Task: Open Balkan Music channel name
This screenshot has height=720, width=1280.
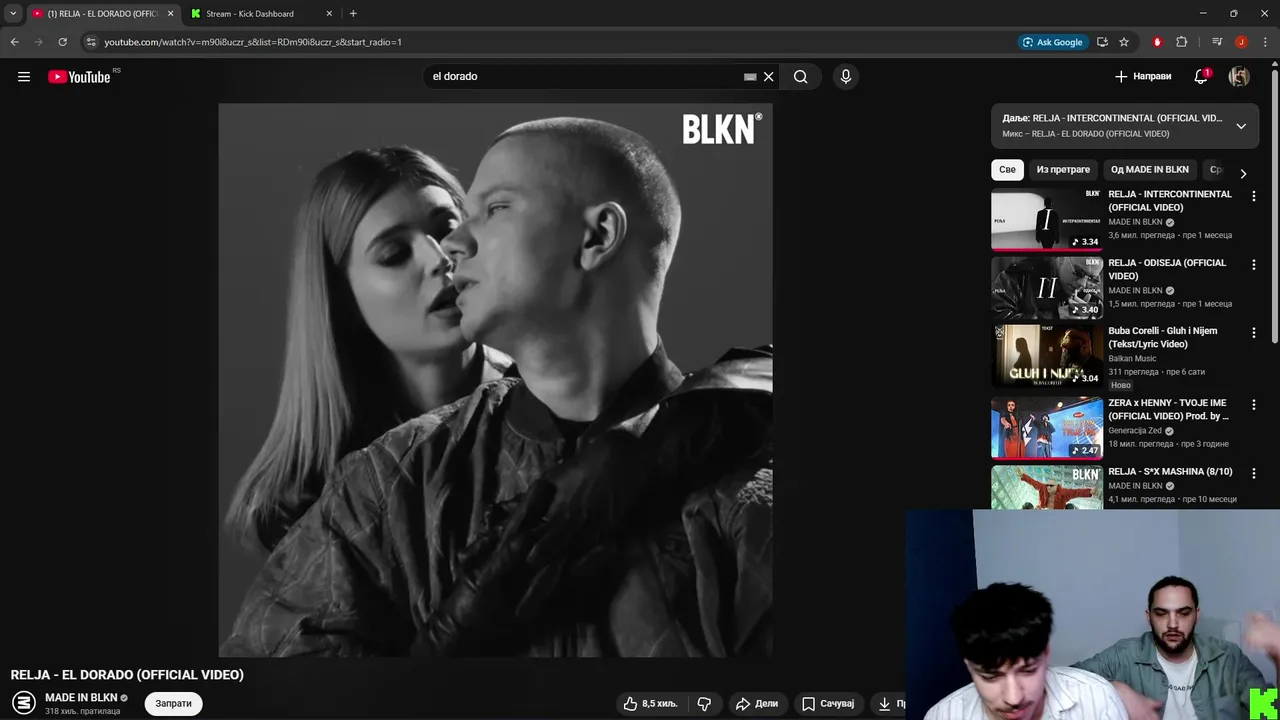Action: pos(1132,358)
